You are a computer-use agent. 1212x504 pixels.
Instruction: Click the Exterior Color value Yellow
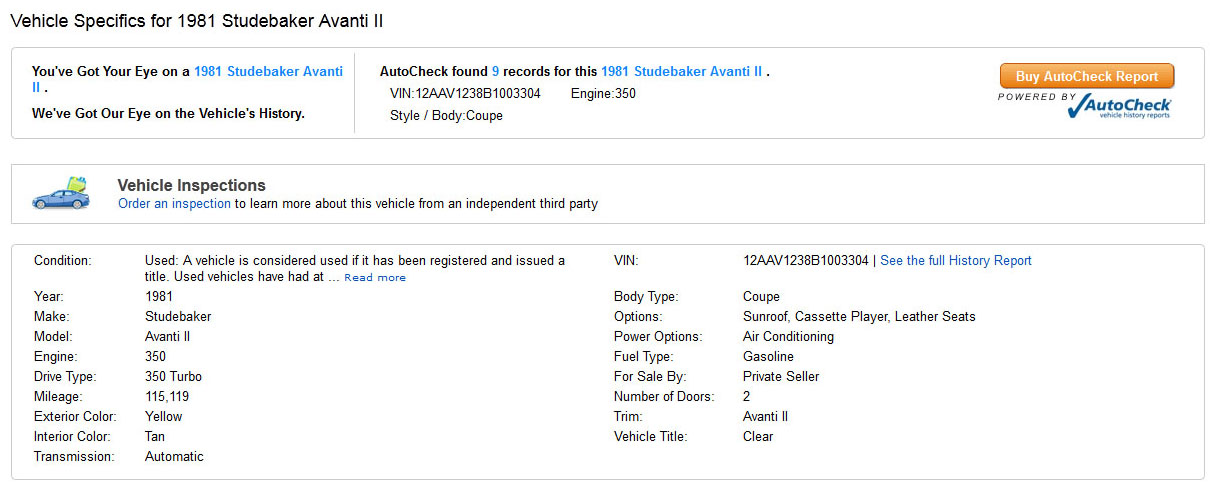[x=164, y=417]
